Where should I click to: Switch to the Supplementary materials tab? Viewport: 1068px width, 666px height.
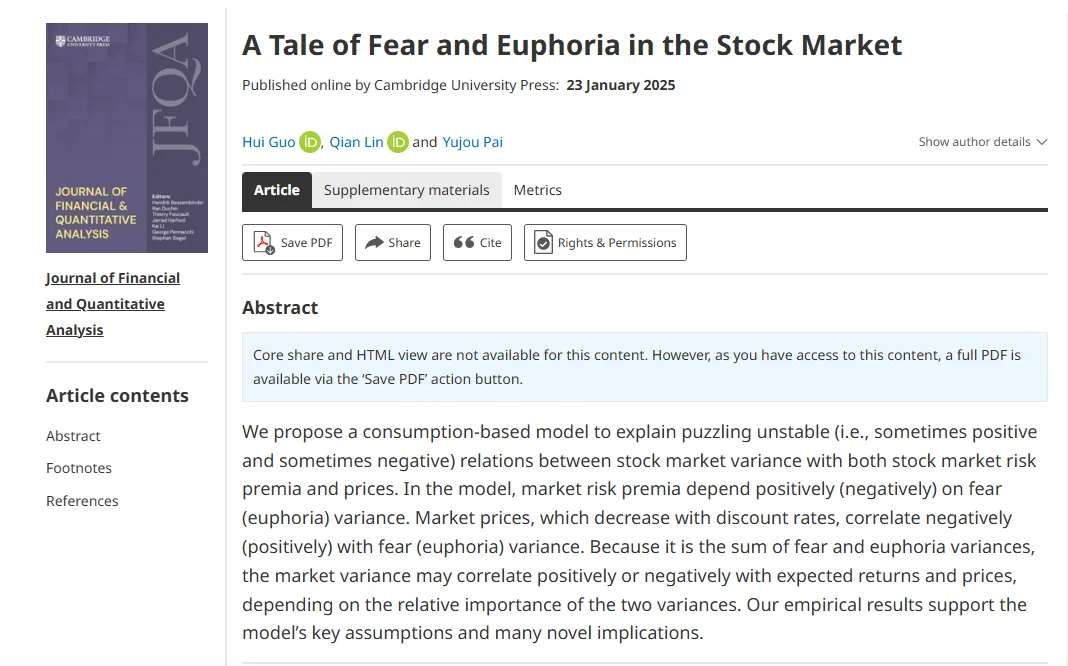pos(406,190)
